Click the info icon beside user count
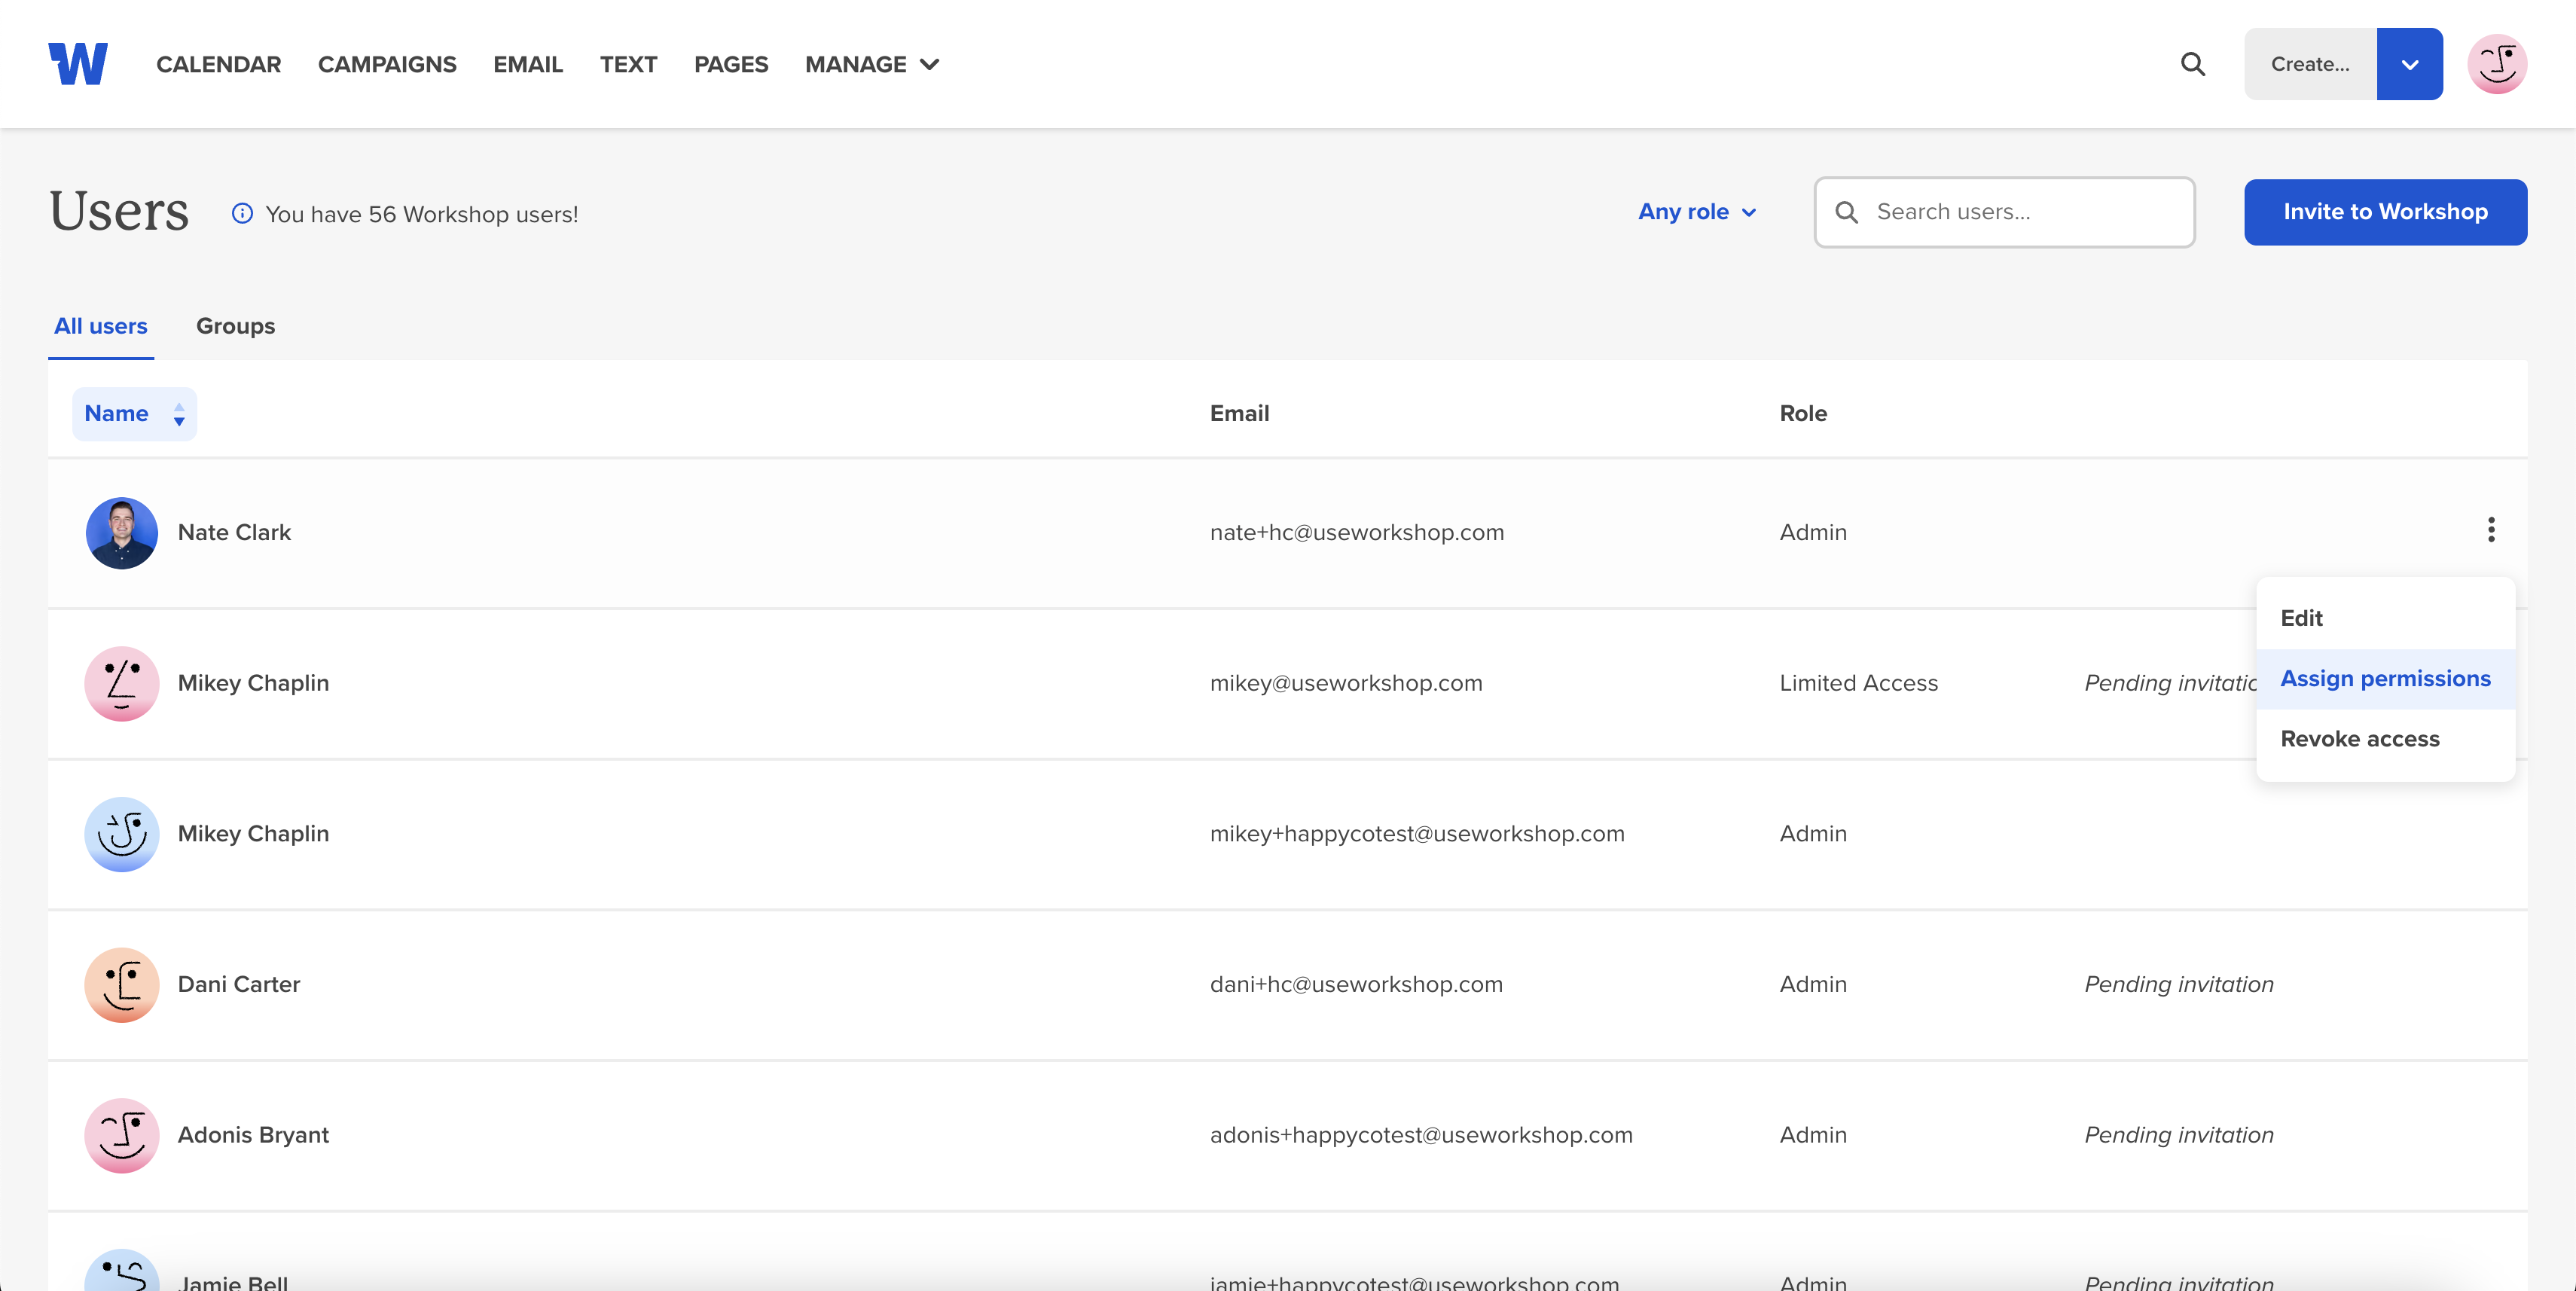The width and height of the screenshot is (2576, 1291). click(x=242, y=213)
